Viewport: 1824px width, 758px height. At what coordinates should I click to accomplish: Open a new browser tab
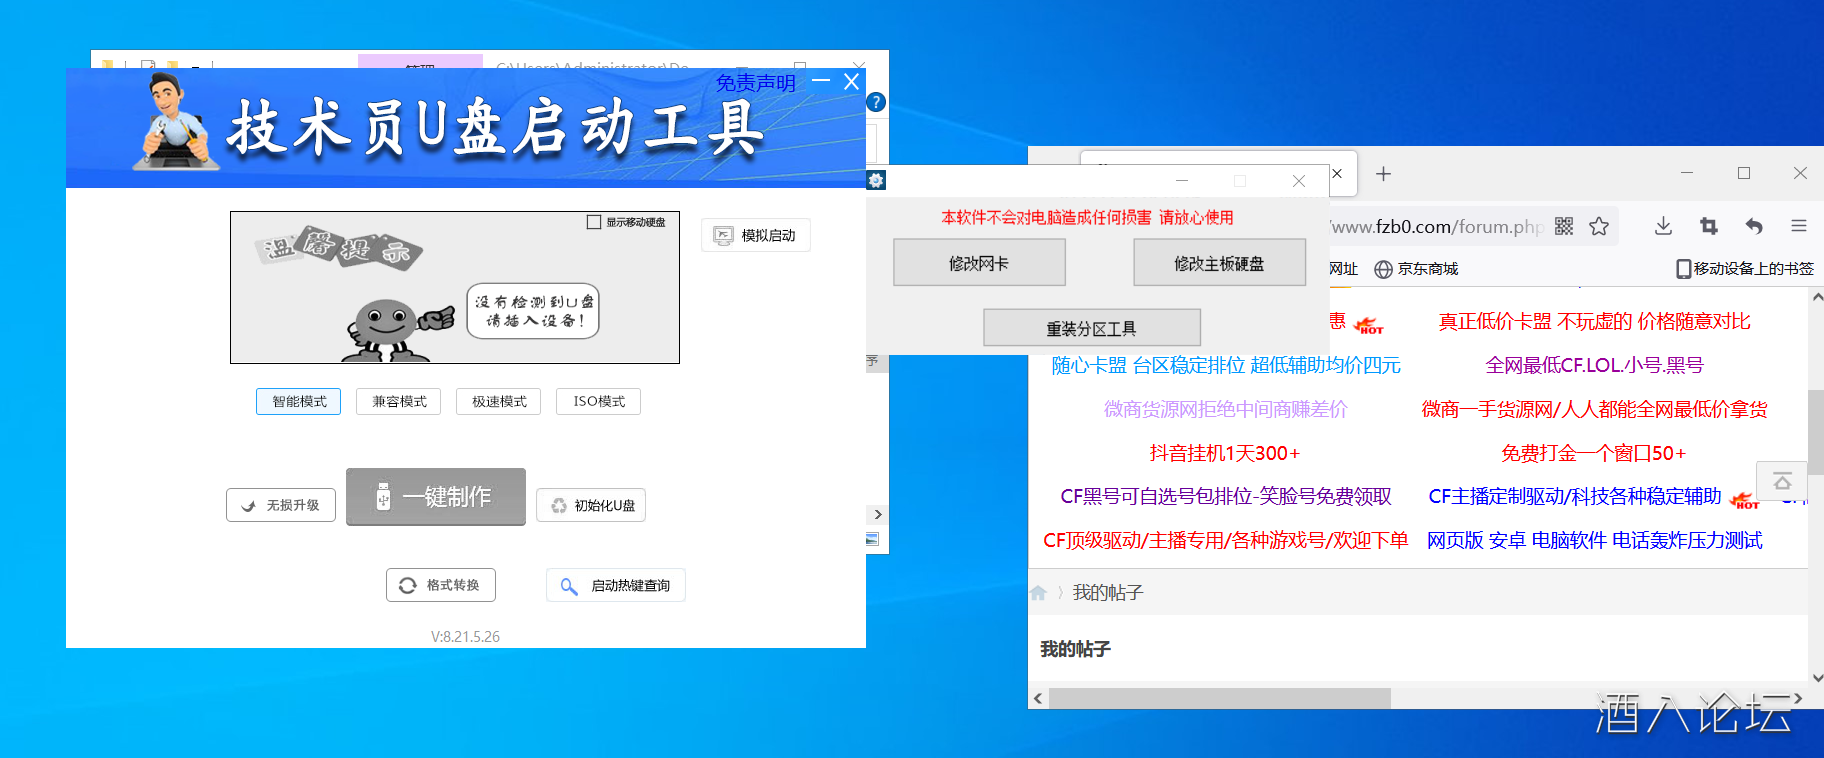pos(1384,174)
